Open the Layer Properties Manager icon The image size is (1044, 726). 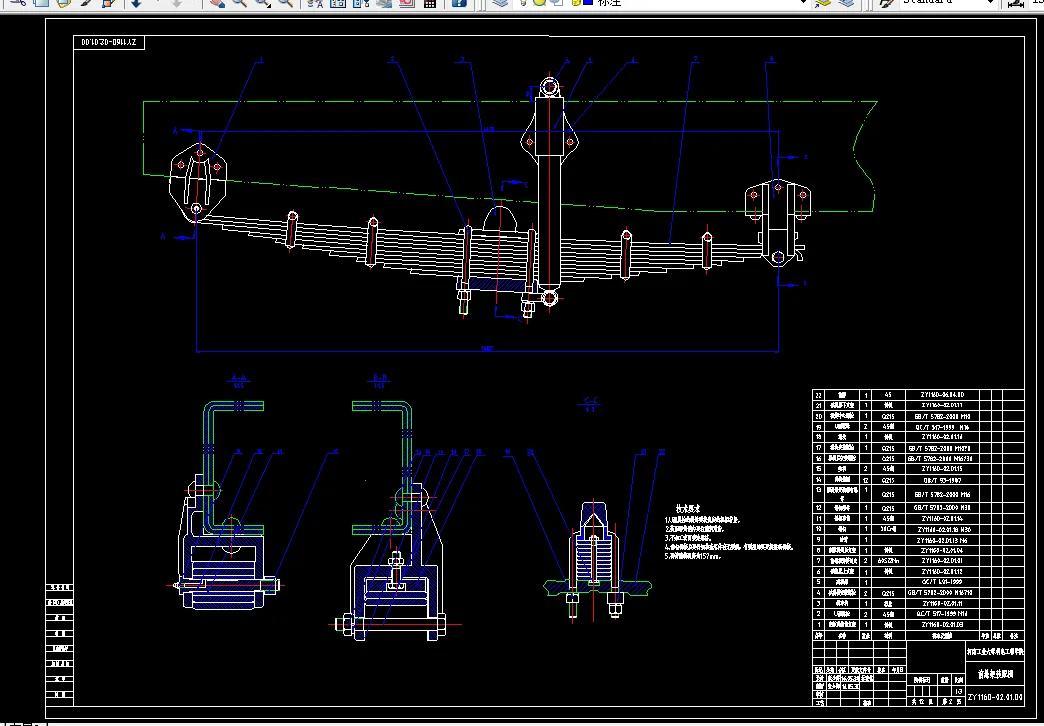501,3
